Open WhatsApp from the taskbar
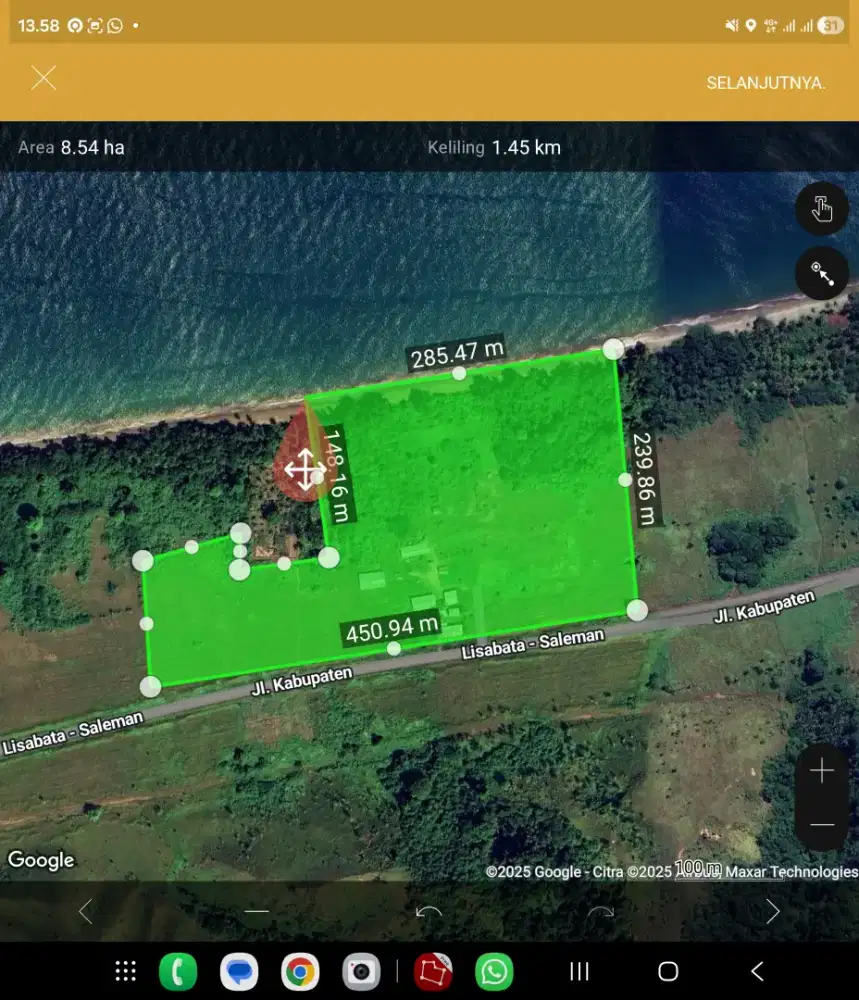 click(494, 971)
